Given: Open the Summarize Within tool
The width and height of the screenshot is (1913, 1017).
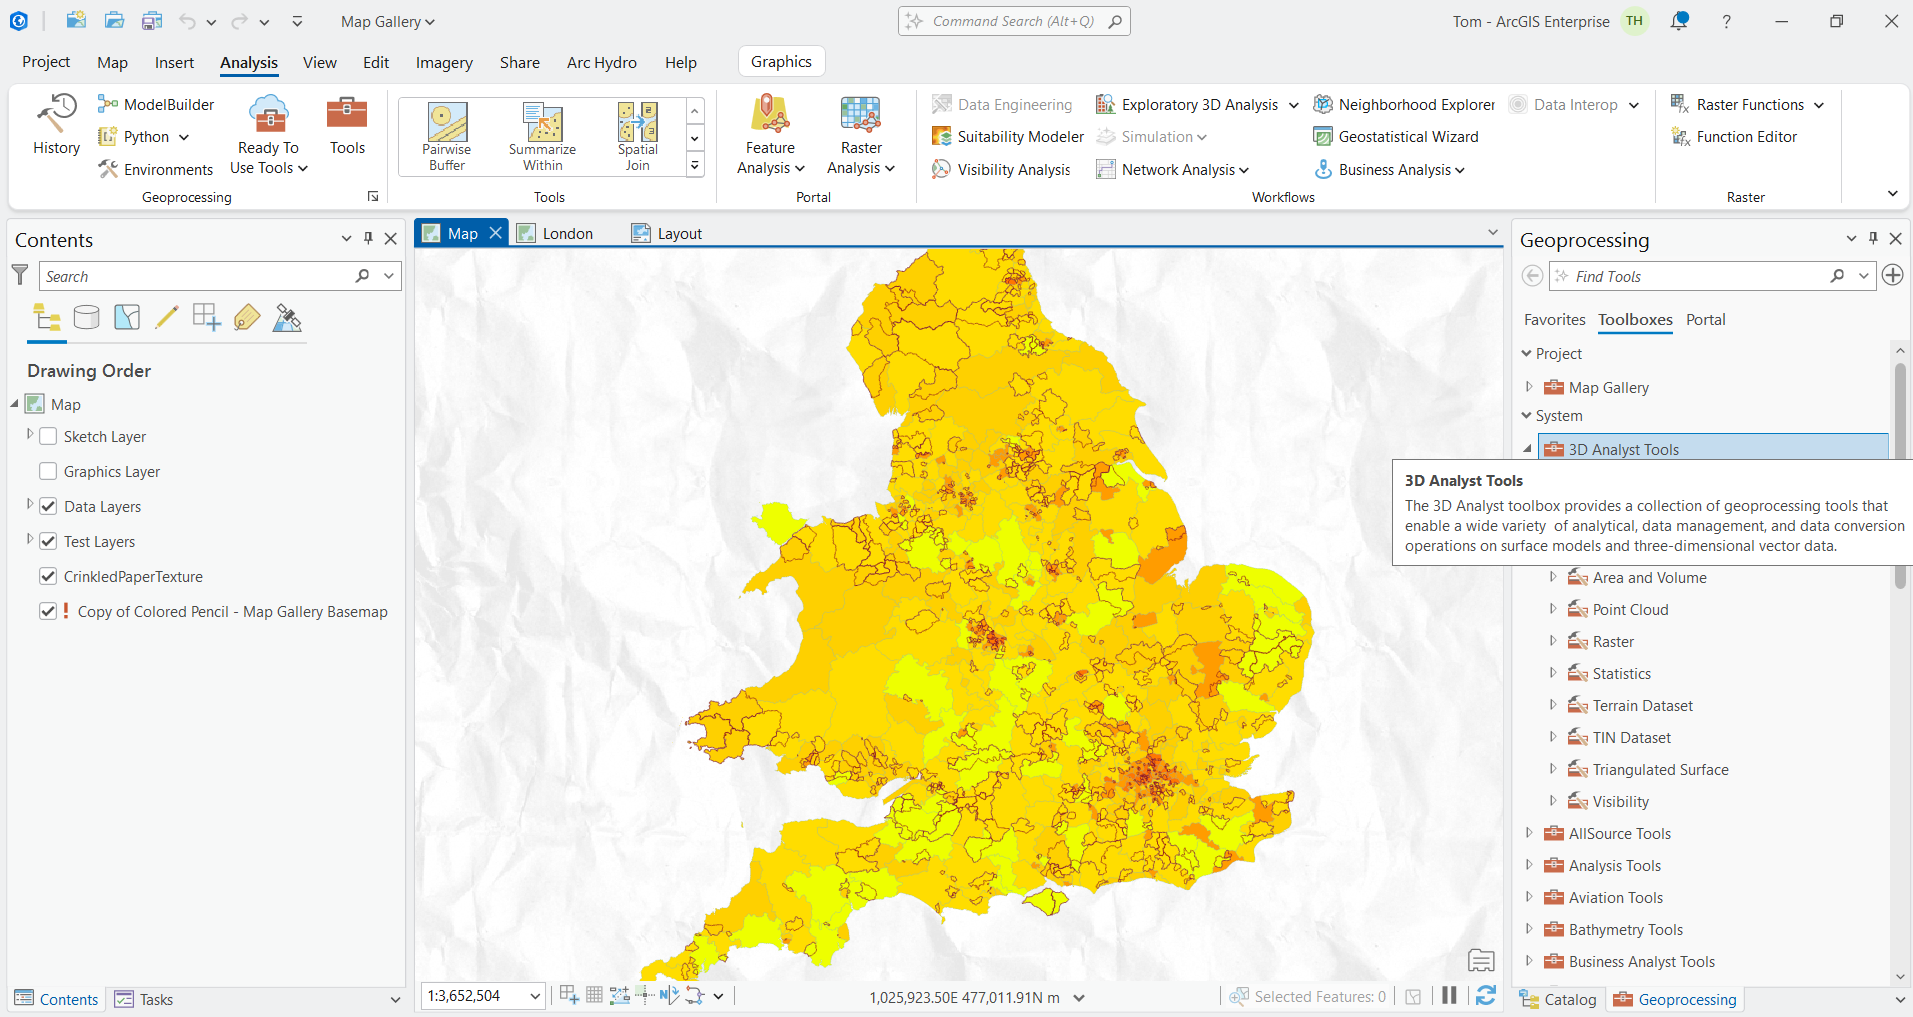Looking at the screenshot, I should [x=541, y=135].
